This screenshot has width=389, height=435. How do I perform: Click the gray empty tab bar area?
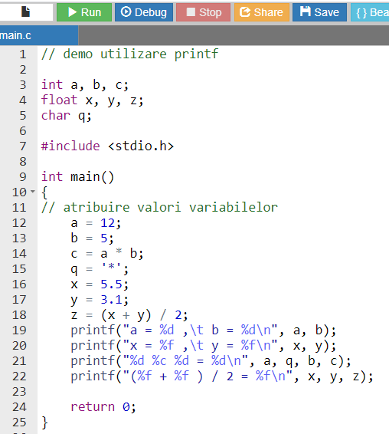pyautogui.click(x=233, y=35)
